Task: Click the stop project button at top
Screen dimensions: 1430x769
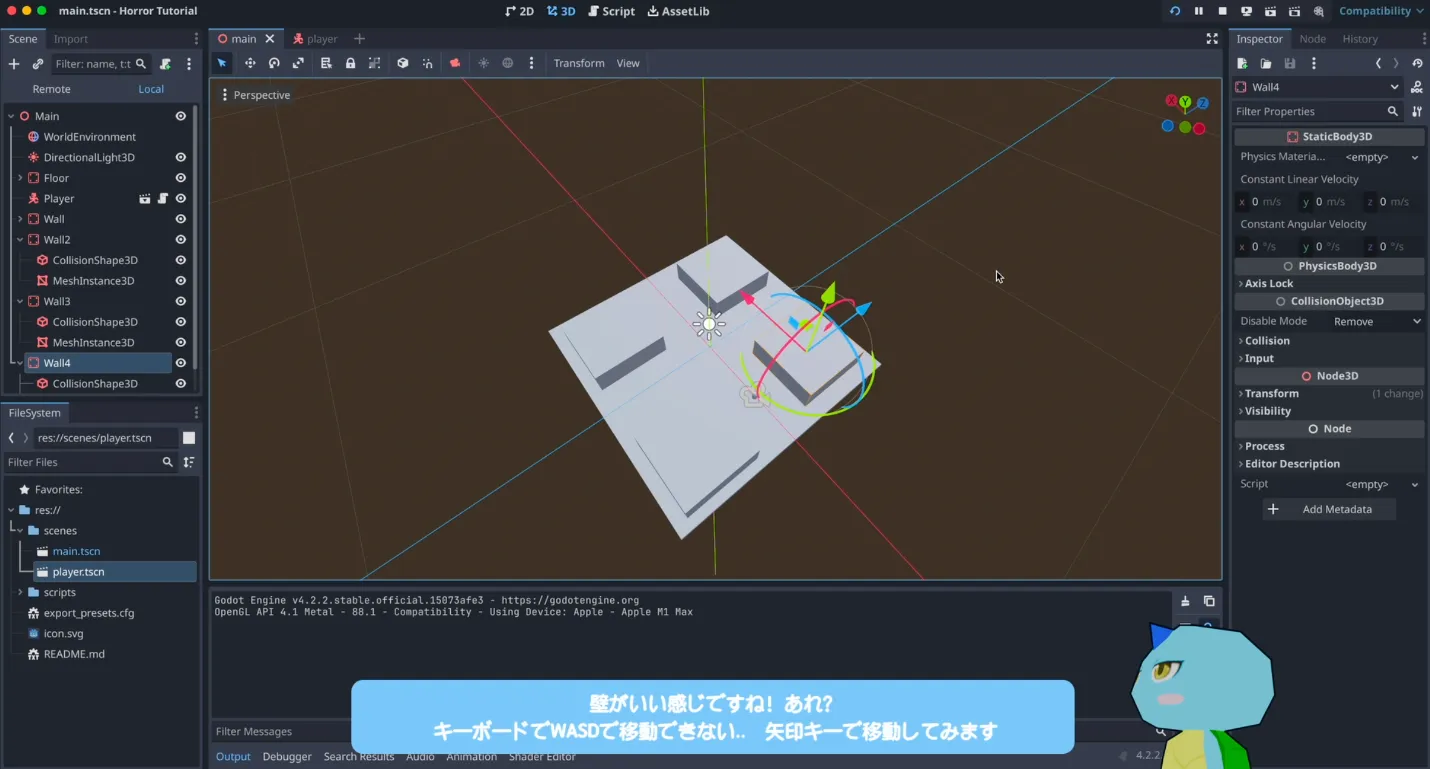Action: click(1222, 11)
